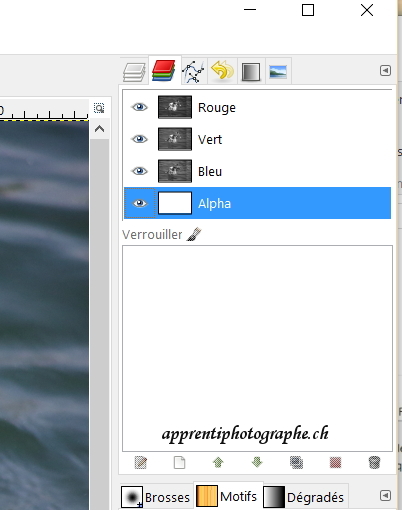Click the Vert channel thumbnail
The width and height of the screenshot is (402, 510).
tap(175, 139)
